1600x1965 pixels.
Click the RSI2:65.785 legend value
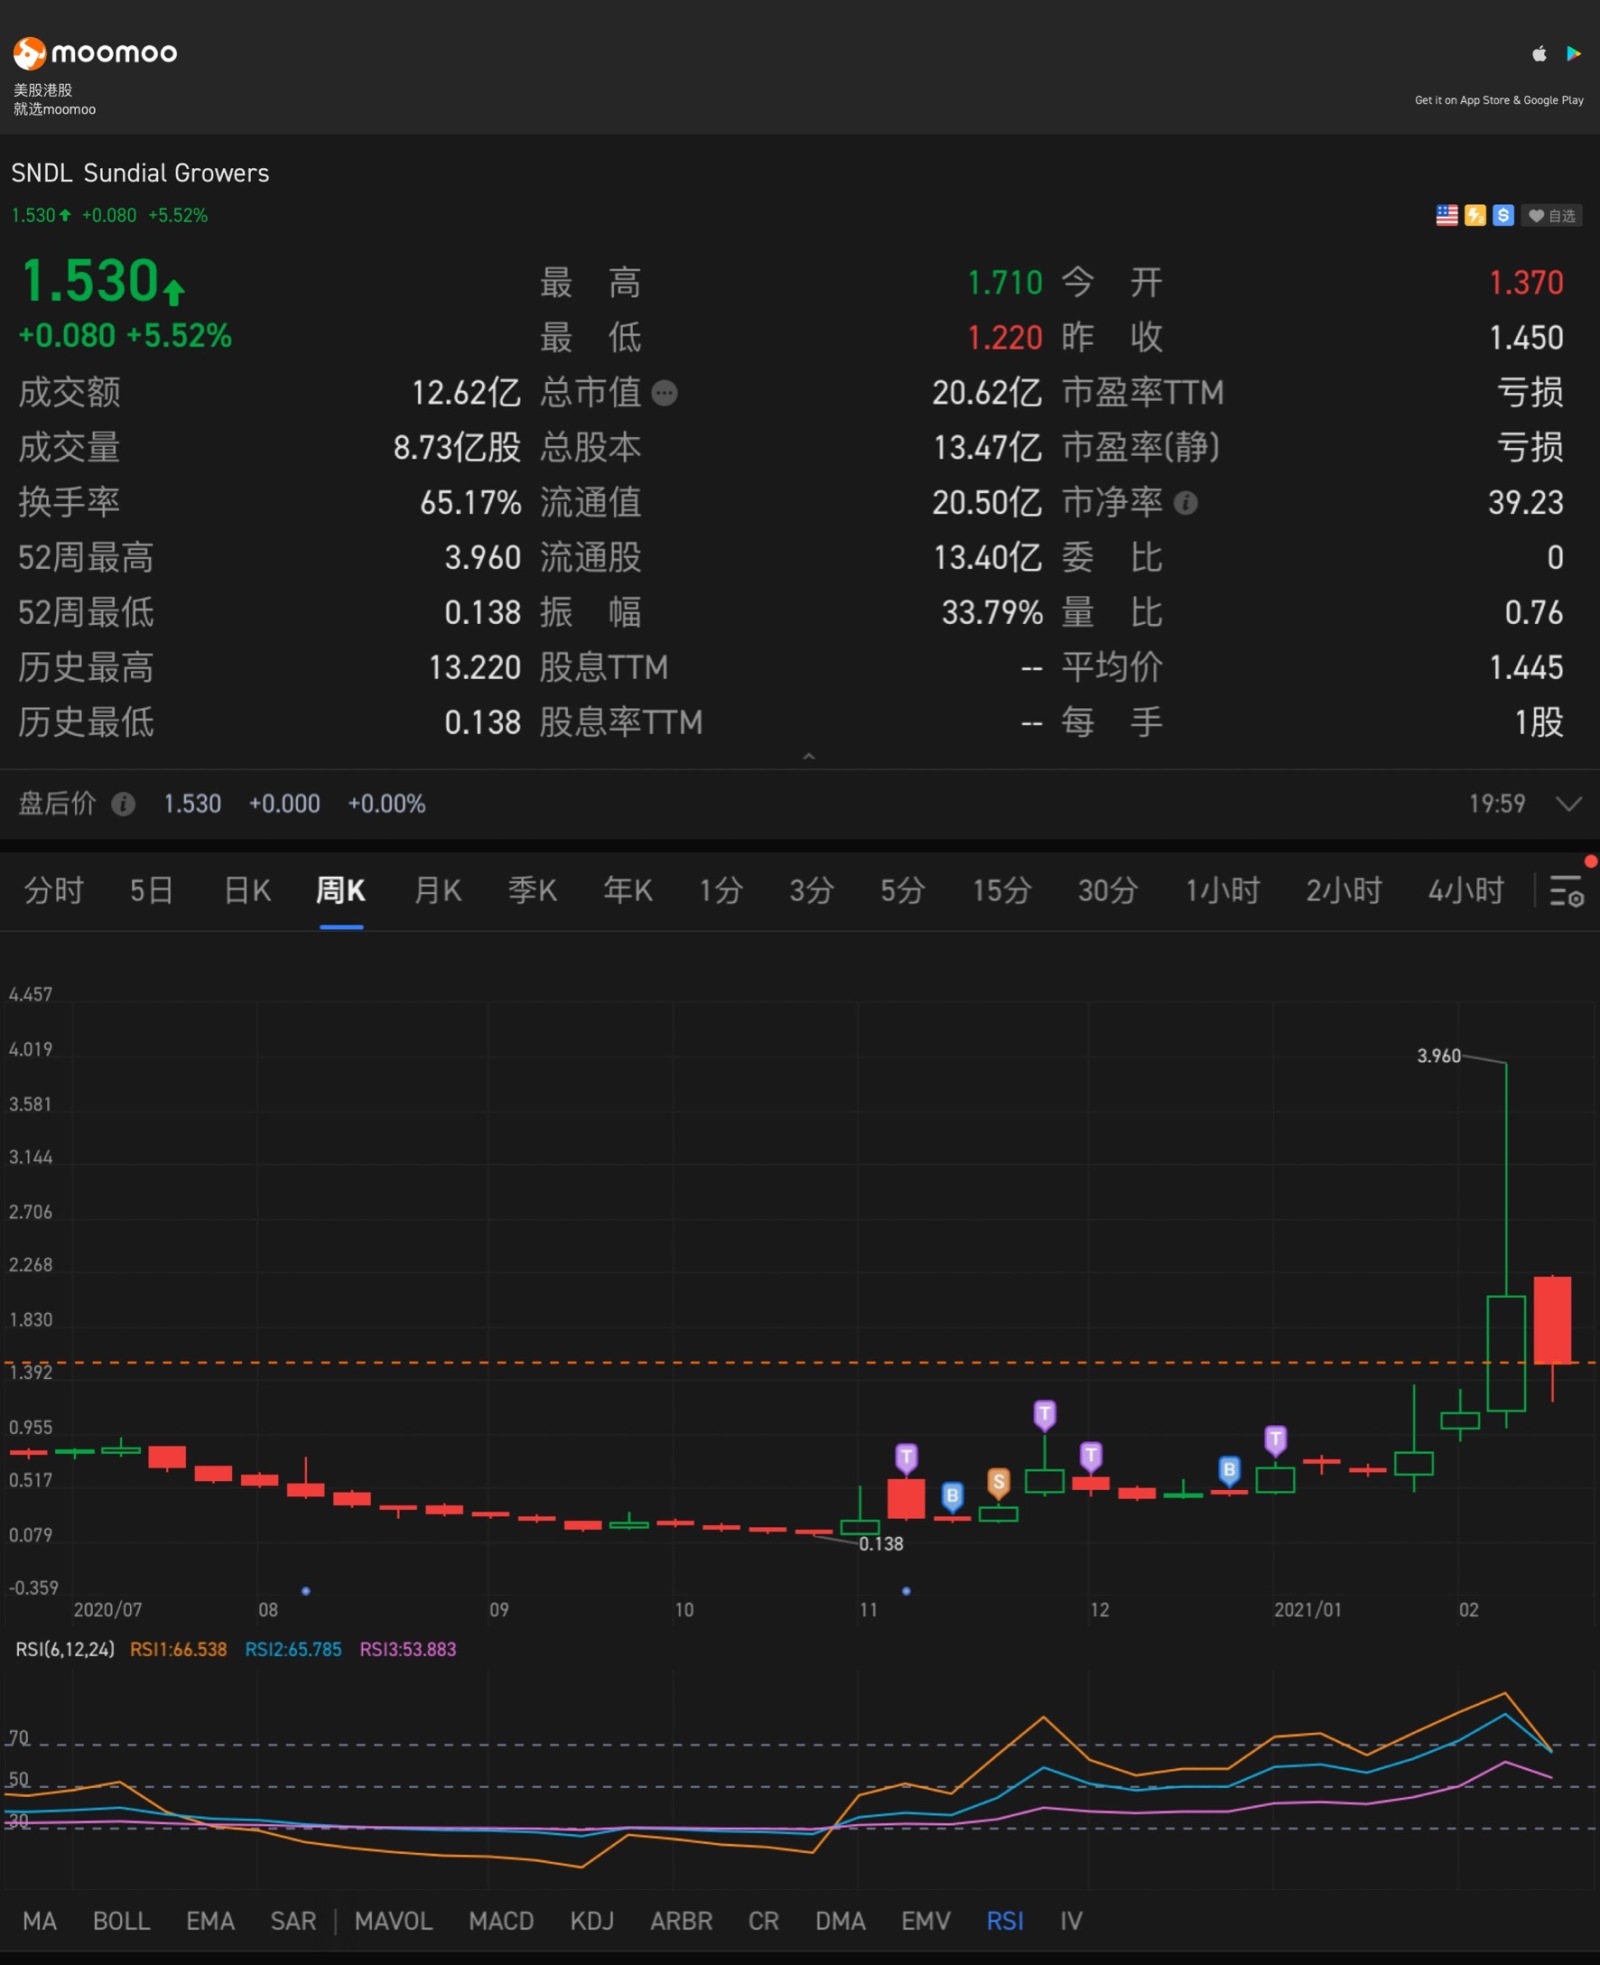coord(293,1649)
